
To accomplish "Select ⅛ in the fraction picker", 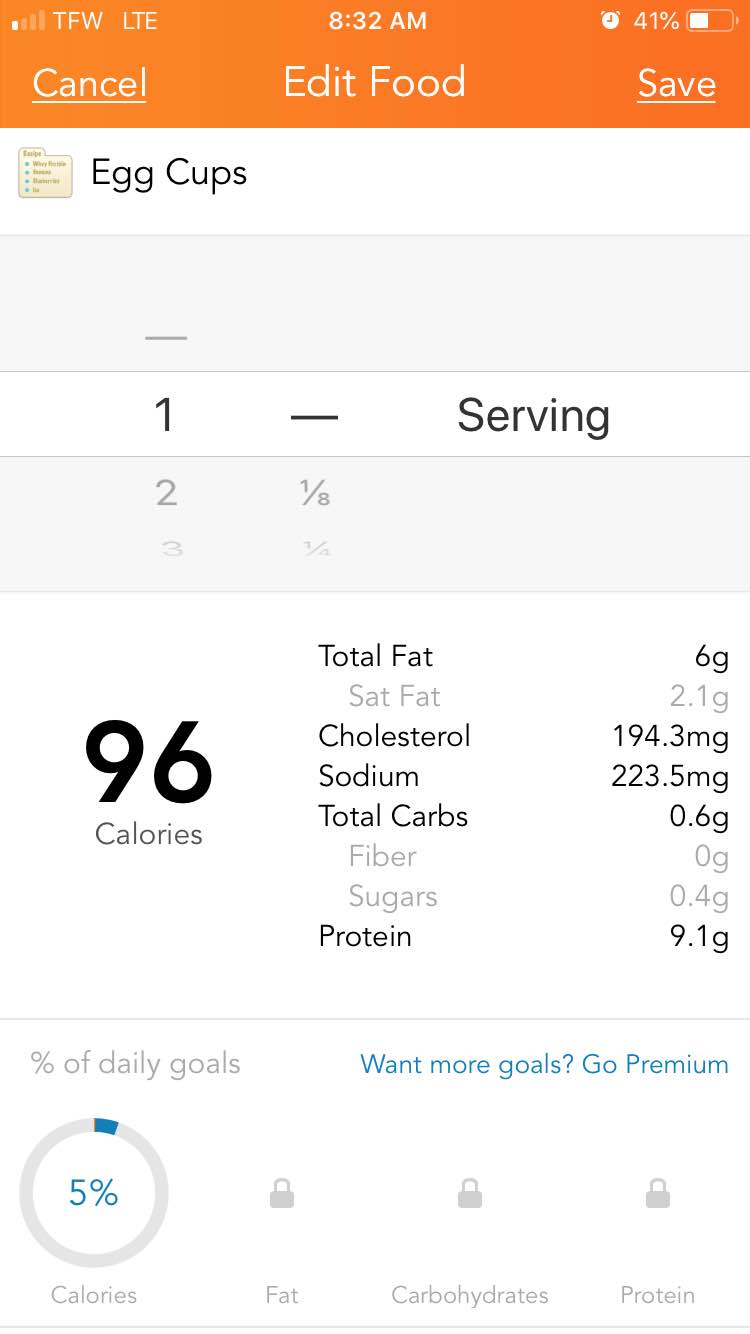I will (x=315, y=493).
